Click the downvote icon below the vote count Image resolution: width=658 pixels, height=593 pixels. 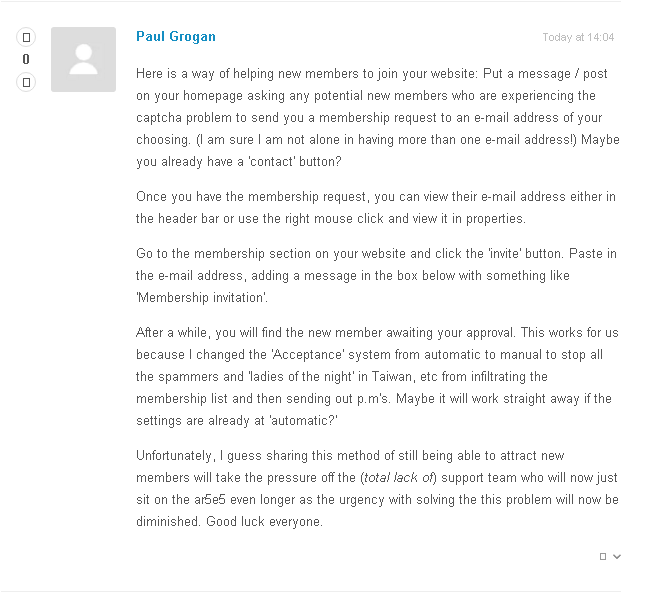pyautogui.click(x=26, y=81)
